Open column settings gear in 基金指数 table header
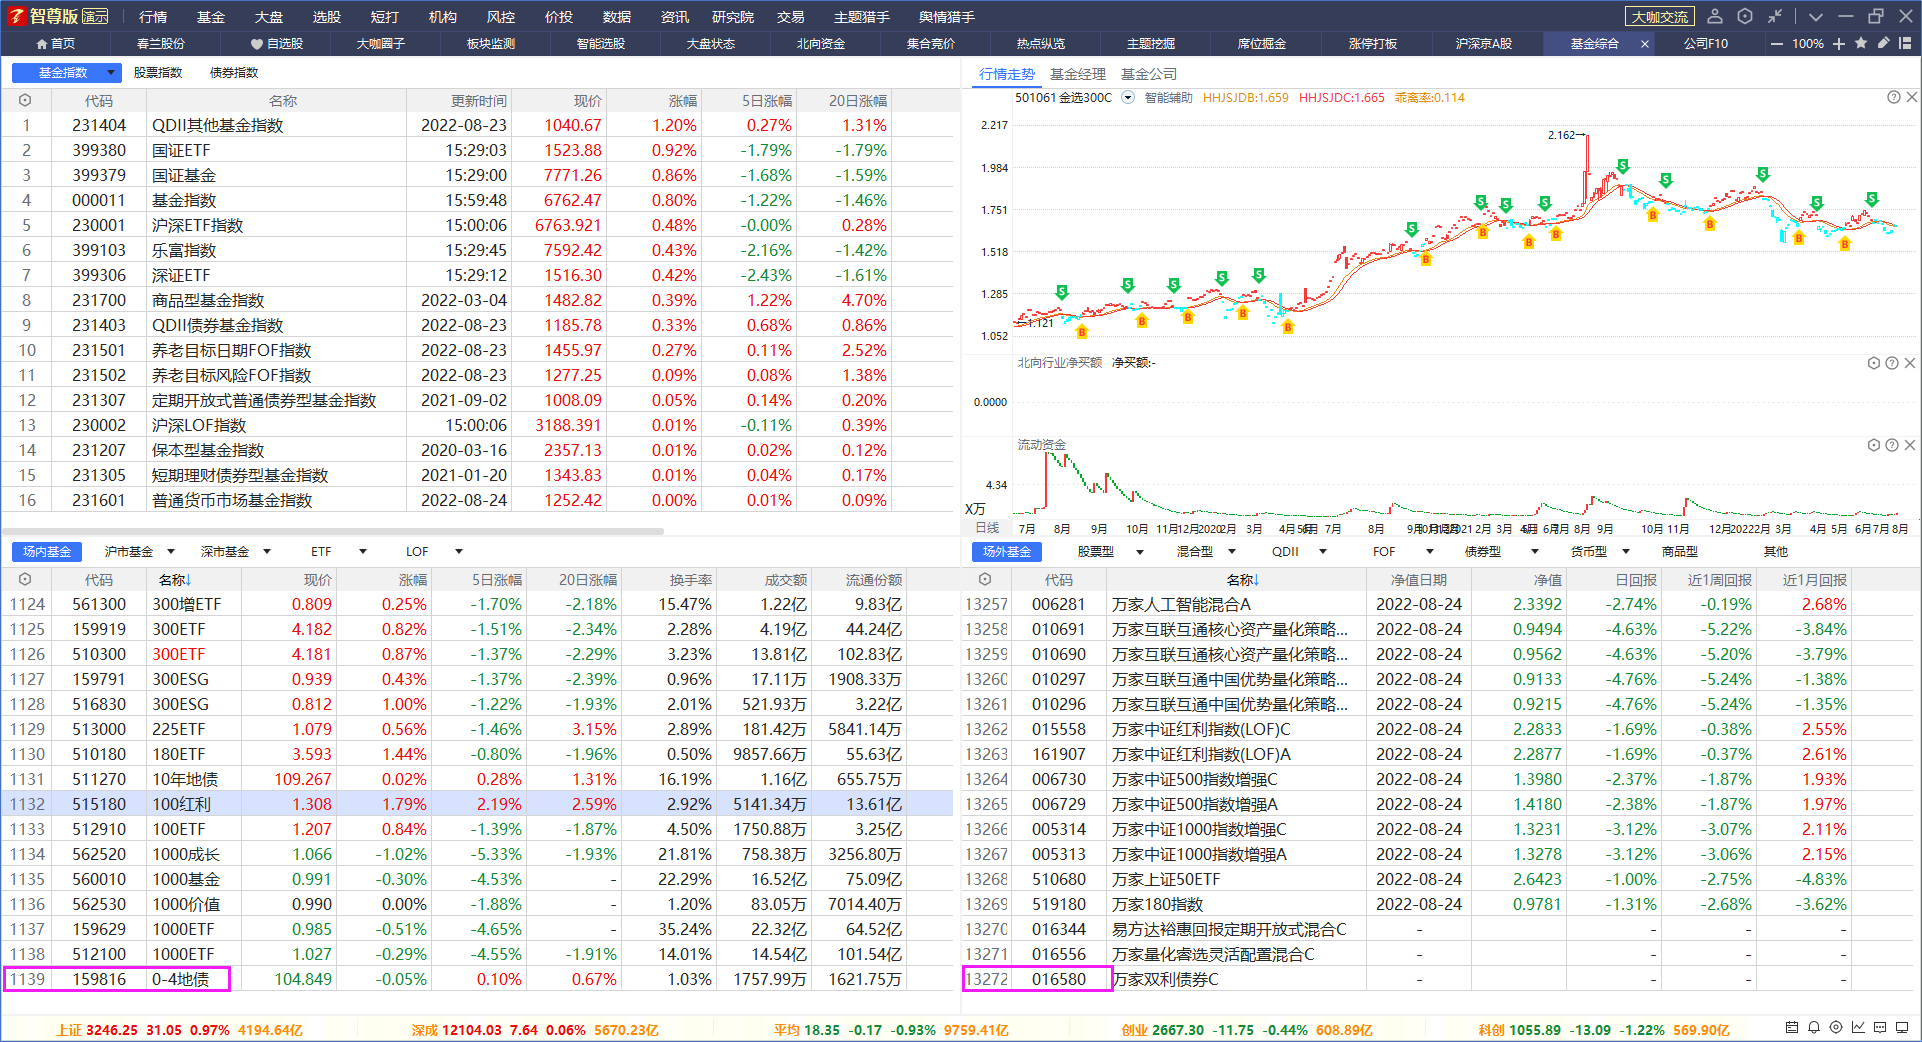Viewport: 1922px width, 1042px height. (25, 100)
